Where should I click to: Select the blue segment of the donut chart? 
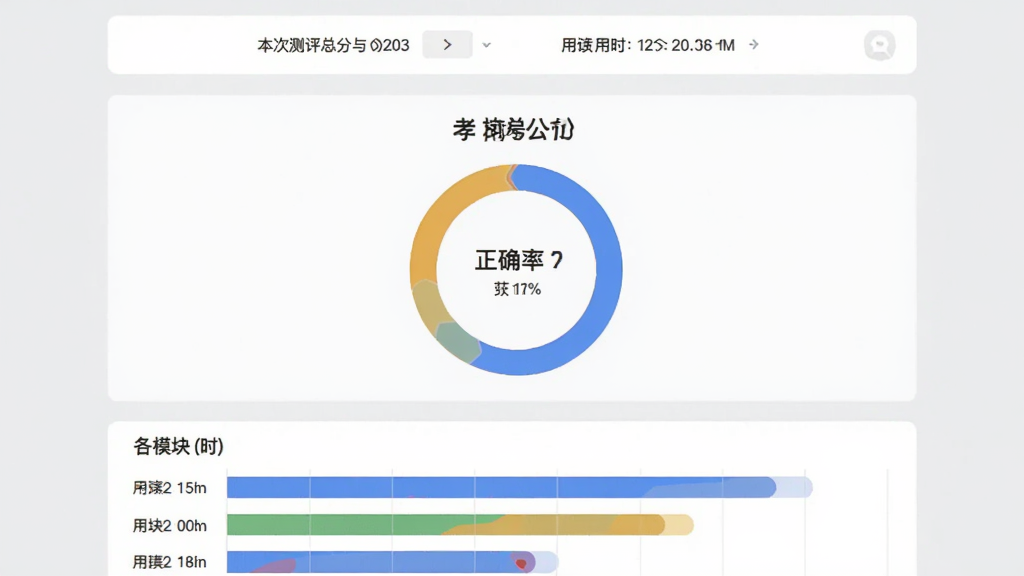[609, 268]
